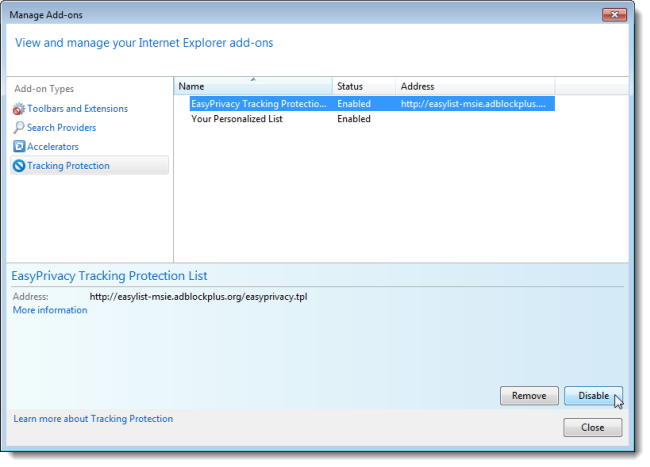
Task: Click the Toolbars and Extensions gear icon
Action: (19, 109)
